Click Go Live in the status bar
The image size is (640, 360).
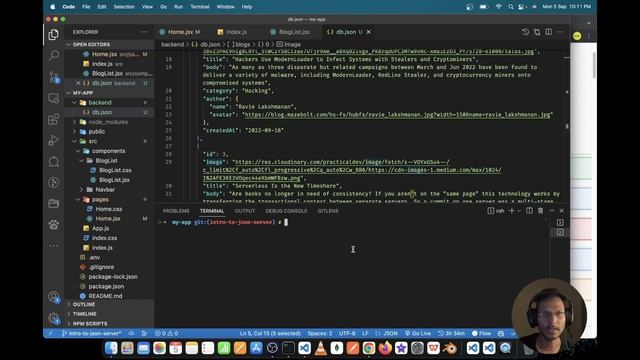coord(418,333)
